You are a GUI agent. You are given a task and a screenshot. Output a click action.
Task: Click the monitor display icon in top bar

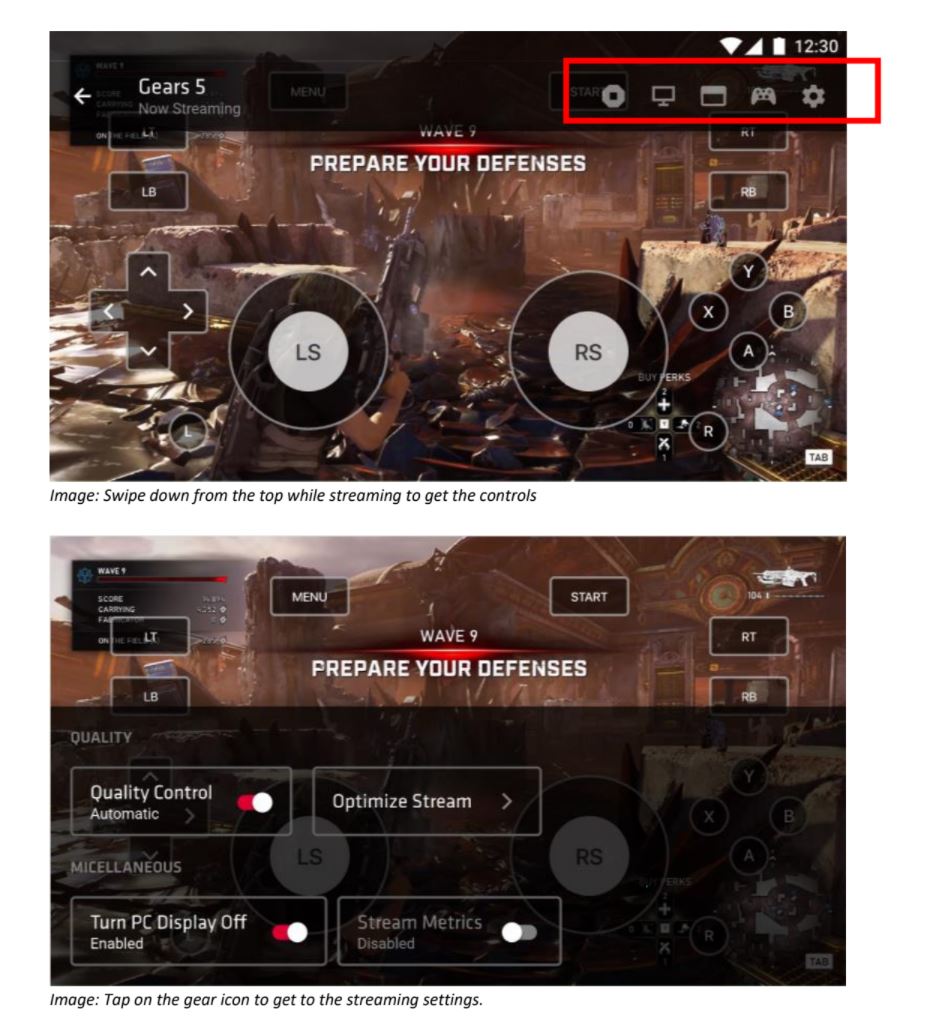663,96
